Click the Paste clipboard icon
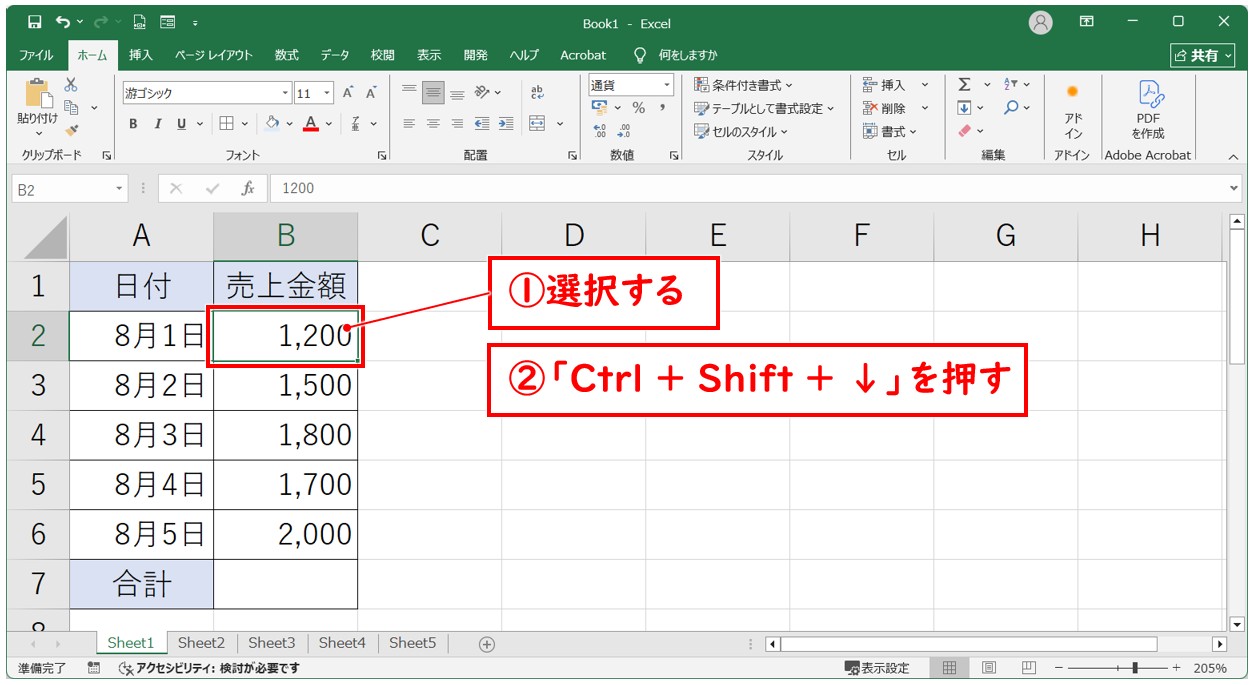This screenshot has width=1254, height=685. pyautogui.click(x=38, y=93)
